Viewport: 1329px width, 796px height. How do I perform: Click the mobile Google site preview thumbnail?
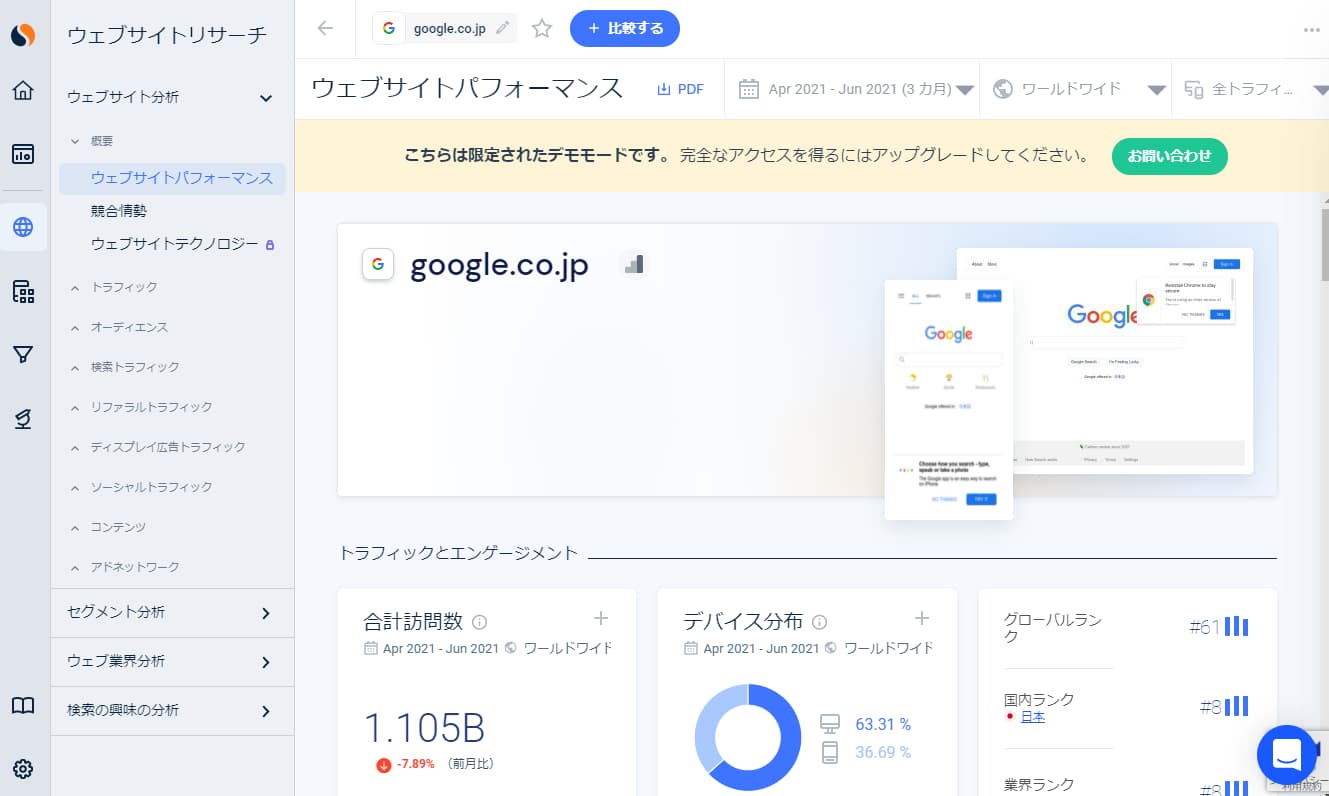pos(949,400)
